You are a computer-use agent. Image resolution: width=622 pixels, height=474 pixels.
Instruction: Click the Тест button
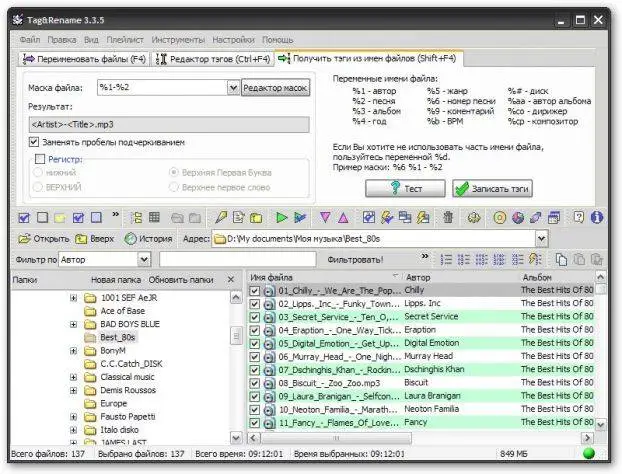click(405, 188)
